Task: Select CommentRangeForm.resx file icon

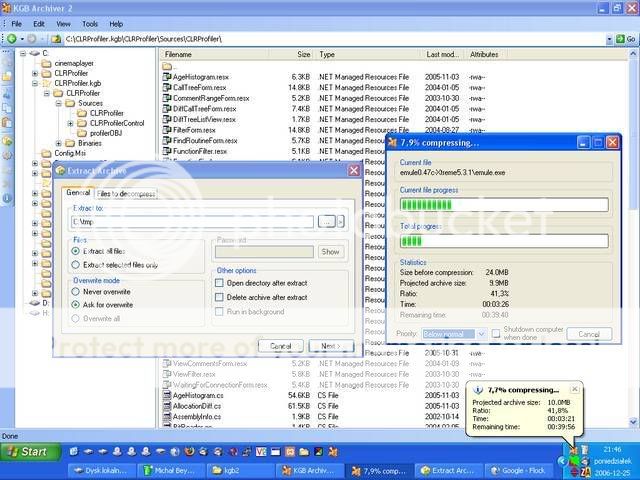Action: point(167,98)
